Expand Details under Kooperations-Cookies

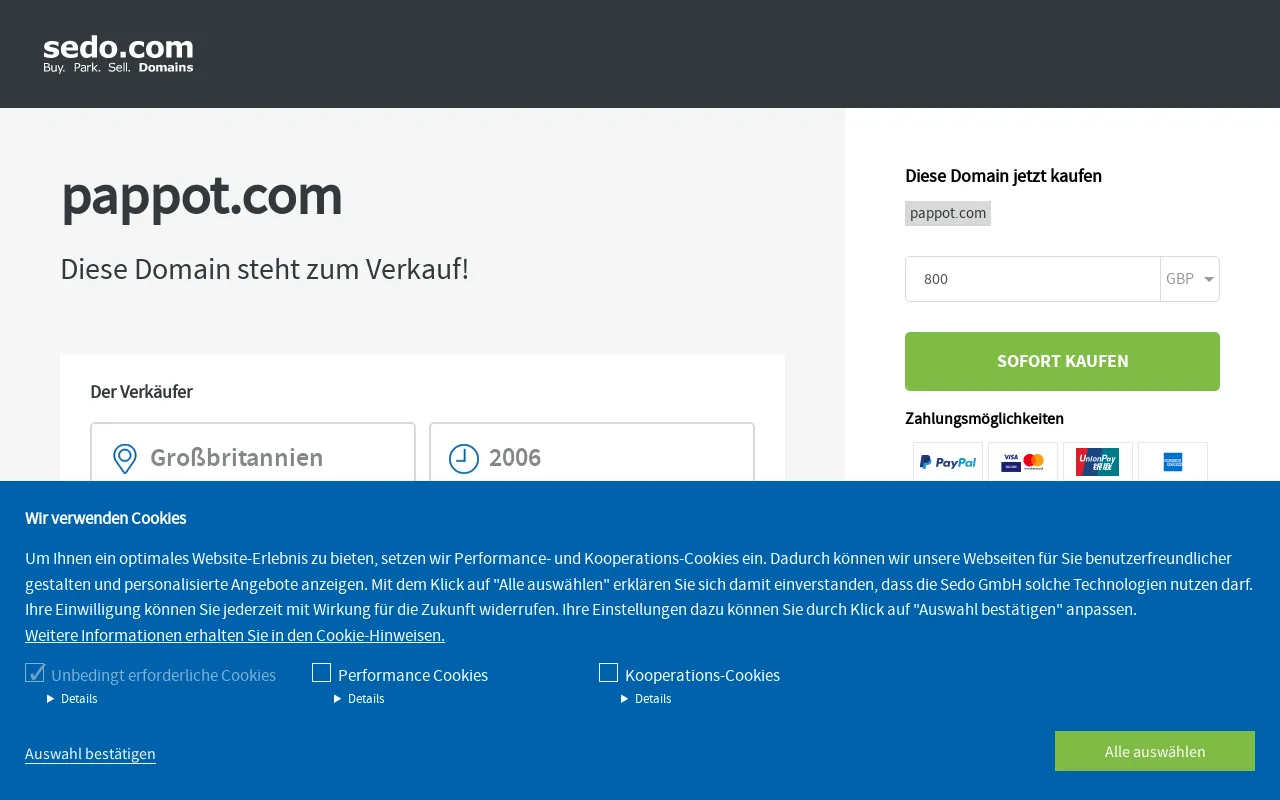point(646,699)
